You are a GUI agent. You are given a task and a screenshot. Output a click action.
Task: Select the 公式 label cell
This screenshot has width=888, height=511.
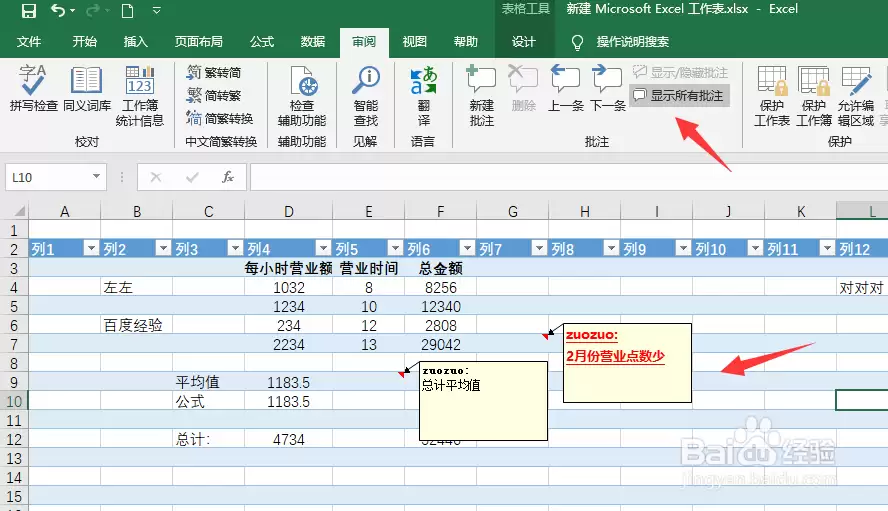pos(208,402)
